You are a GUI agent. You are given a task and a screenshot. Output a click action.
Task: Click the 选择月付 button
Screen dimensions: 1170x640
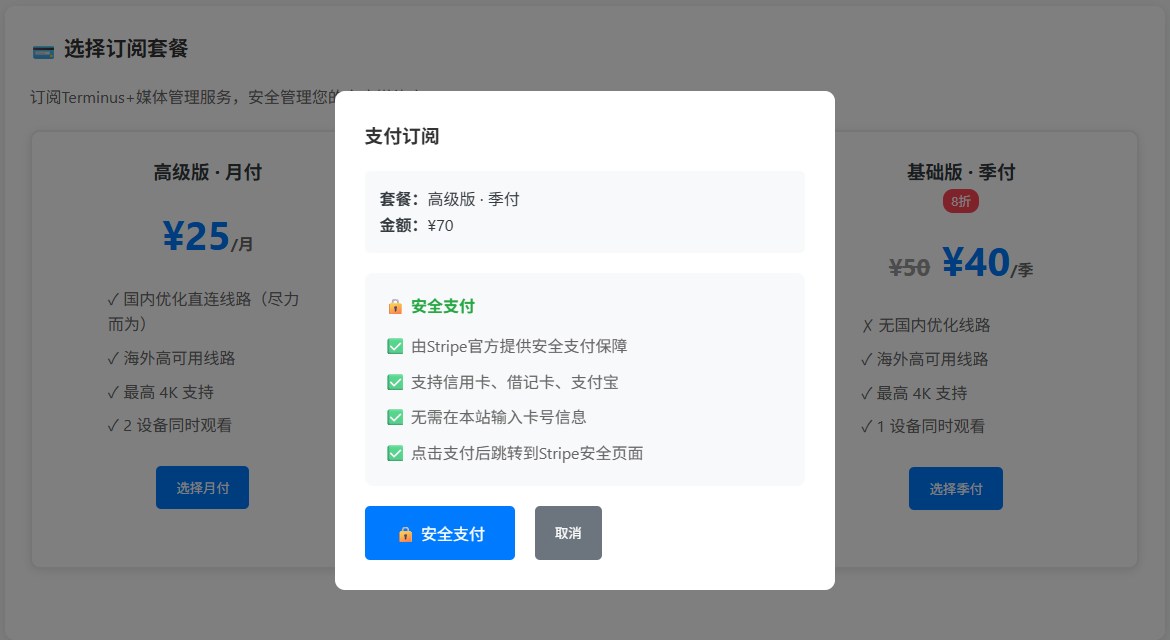pyautogui.click(x=202, y=487)
